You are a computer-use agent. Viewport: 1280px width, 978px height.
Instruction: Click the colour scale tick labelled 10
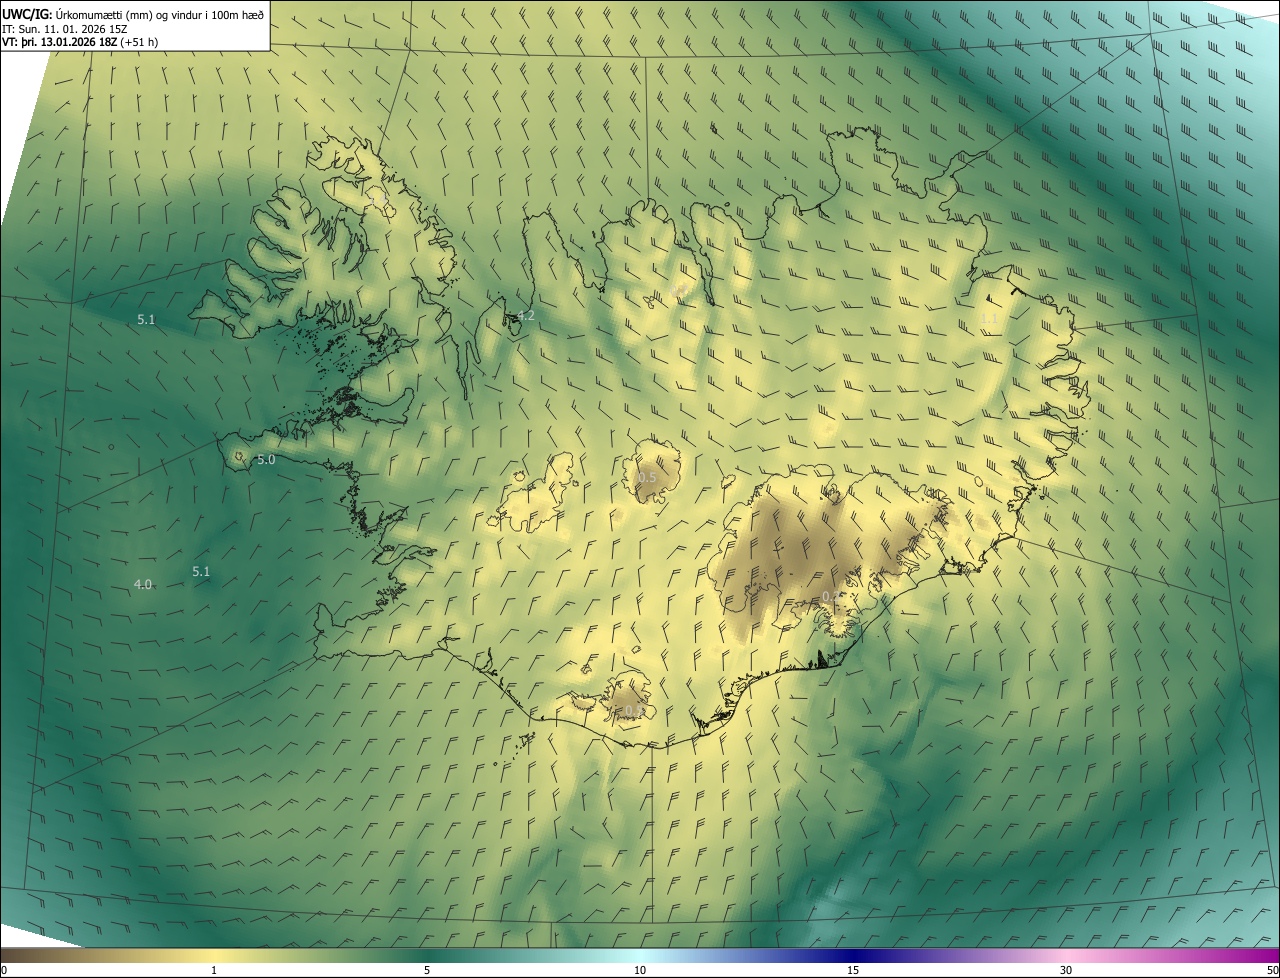[640, 970]
